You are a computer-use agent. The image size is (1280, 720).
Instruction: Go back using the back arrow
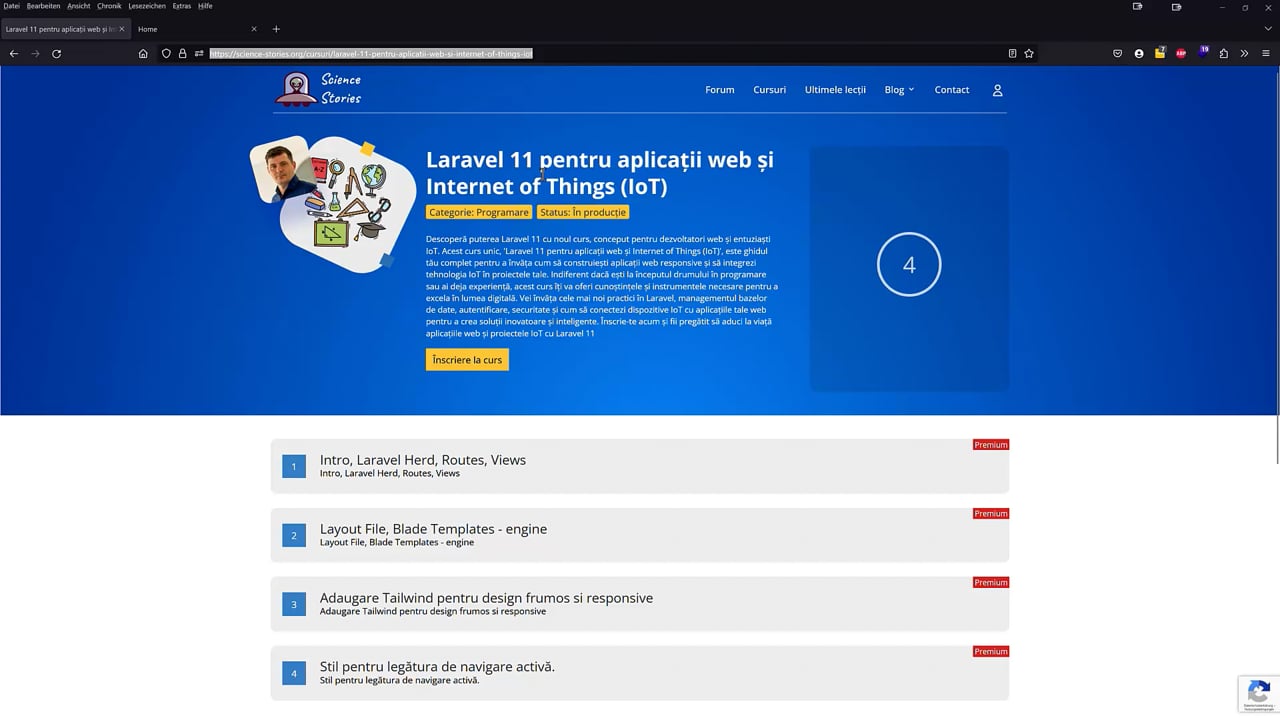[x=14, y=54]
